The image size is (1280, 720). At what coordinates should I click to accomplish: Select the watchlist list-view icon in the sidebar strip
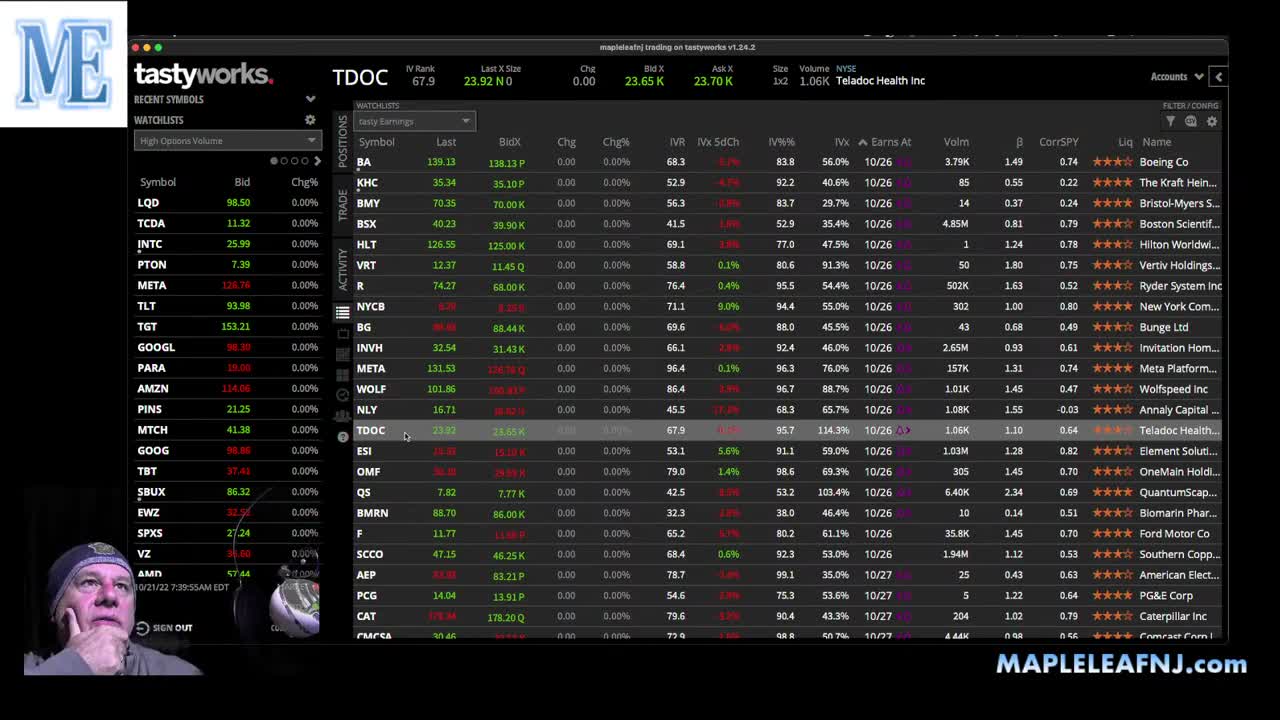[x=342, y=312]
